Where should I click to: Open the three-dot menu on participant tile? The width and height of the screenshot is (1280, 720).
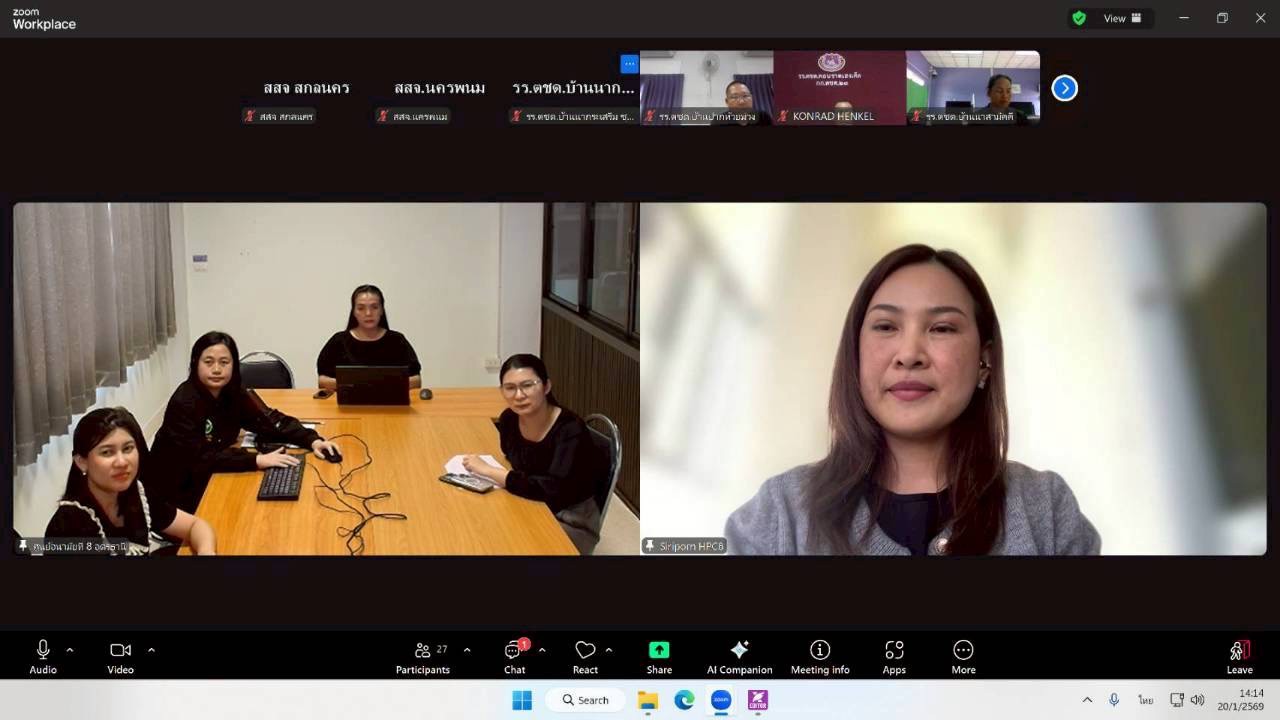click(629, 64)
